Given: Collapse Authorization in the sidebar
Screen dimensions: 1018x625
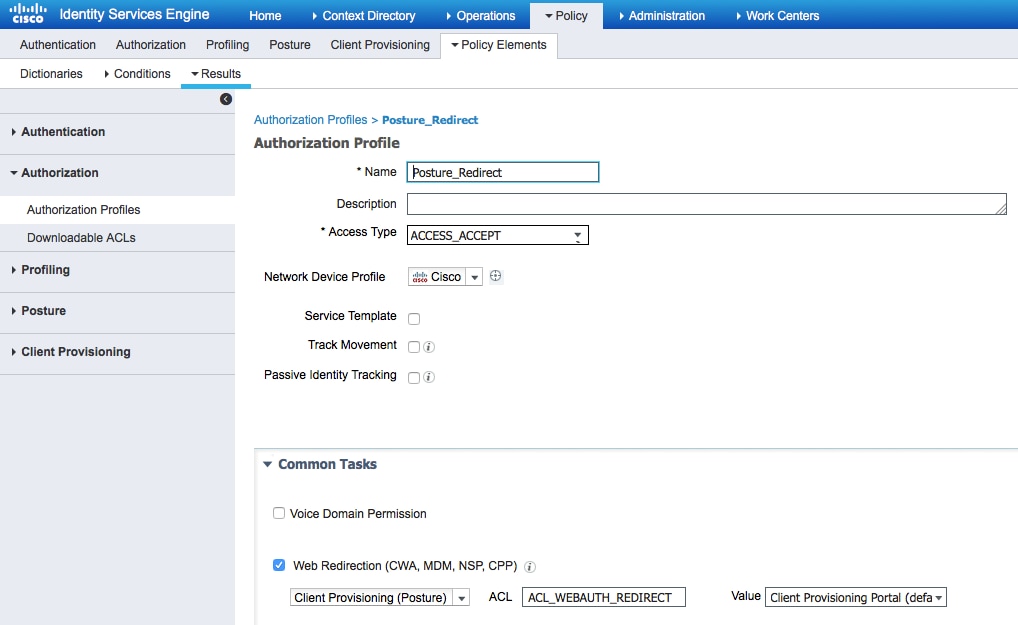Looking at the screenshot, I should click(x=60, y=173).
